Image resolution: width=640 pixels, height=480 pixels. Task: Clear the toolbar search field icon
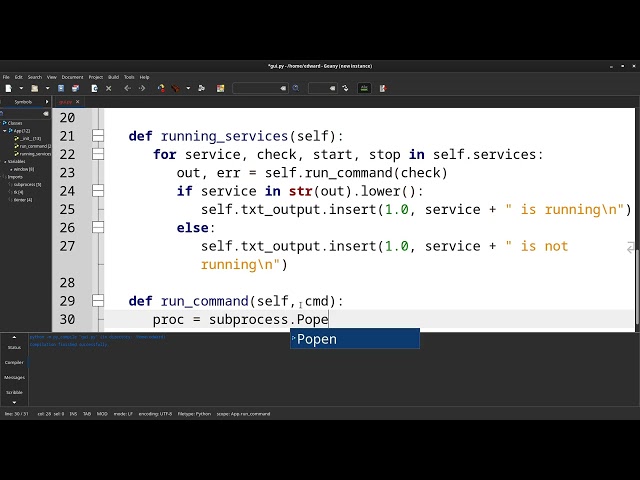tap(283, 88)
